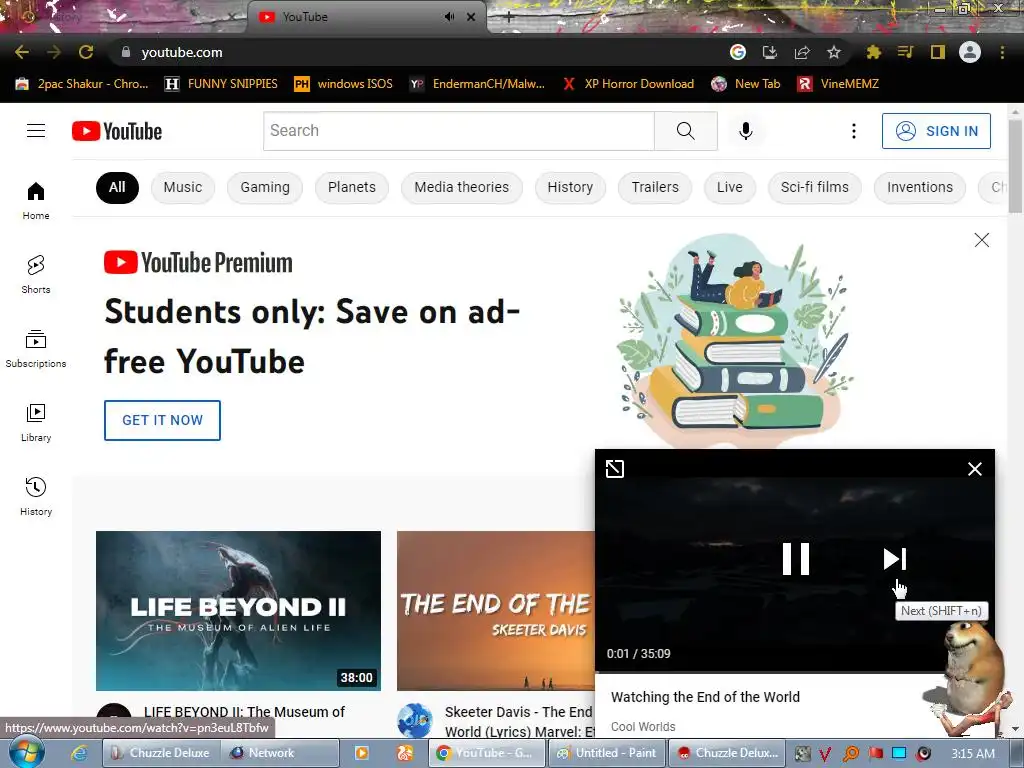Image resolution: width=1024 pixels, height=768 pixels.
Task: Bookmark this tab with star icon
Action: (x=834, y=52)
